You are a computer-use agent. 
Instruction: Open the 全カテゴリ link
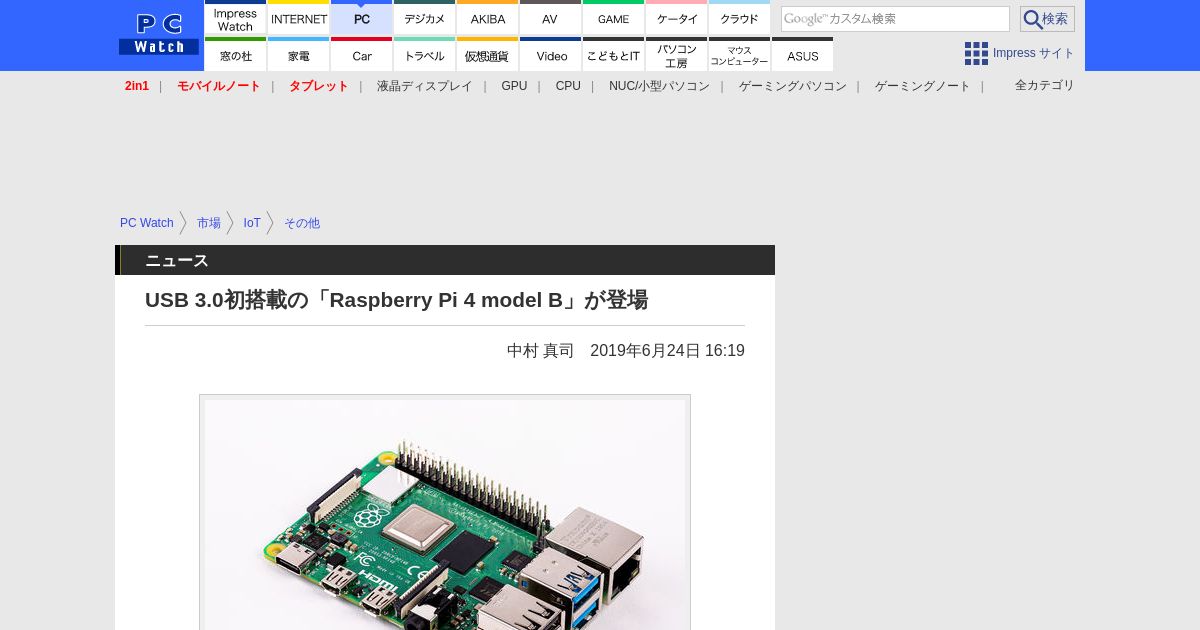click(1044, 85)
